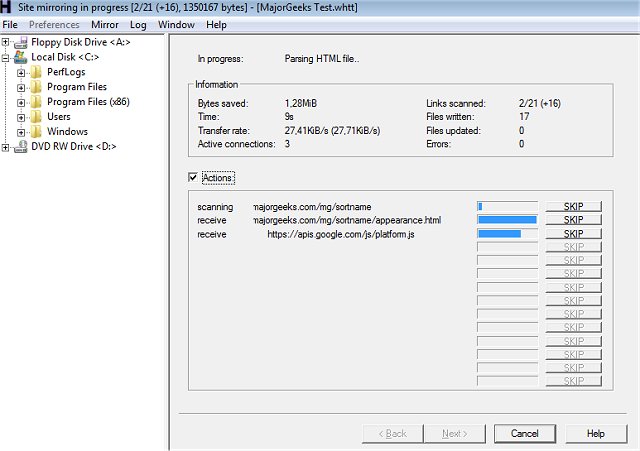Open the Help menu
Screen dimensions: 640x451
tap(216, 25)
